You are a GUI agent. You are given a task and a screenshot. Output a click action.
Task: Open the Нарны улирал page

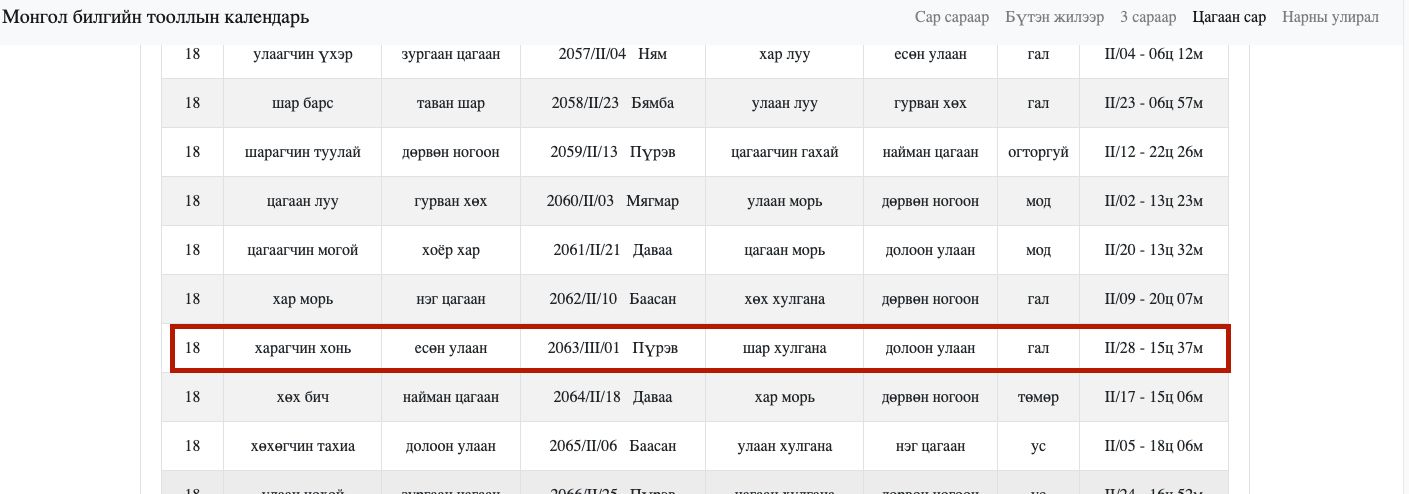click(x=1330, y=17)
